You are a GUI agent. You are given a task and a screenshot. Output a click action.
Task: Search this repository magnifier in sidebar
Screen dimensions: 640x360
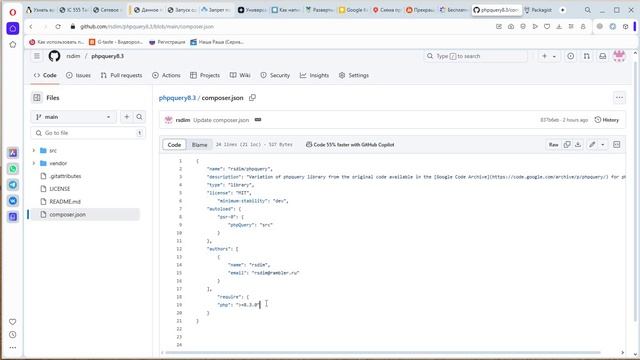[139, 117]
